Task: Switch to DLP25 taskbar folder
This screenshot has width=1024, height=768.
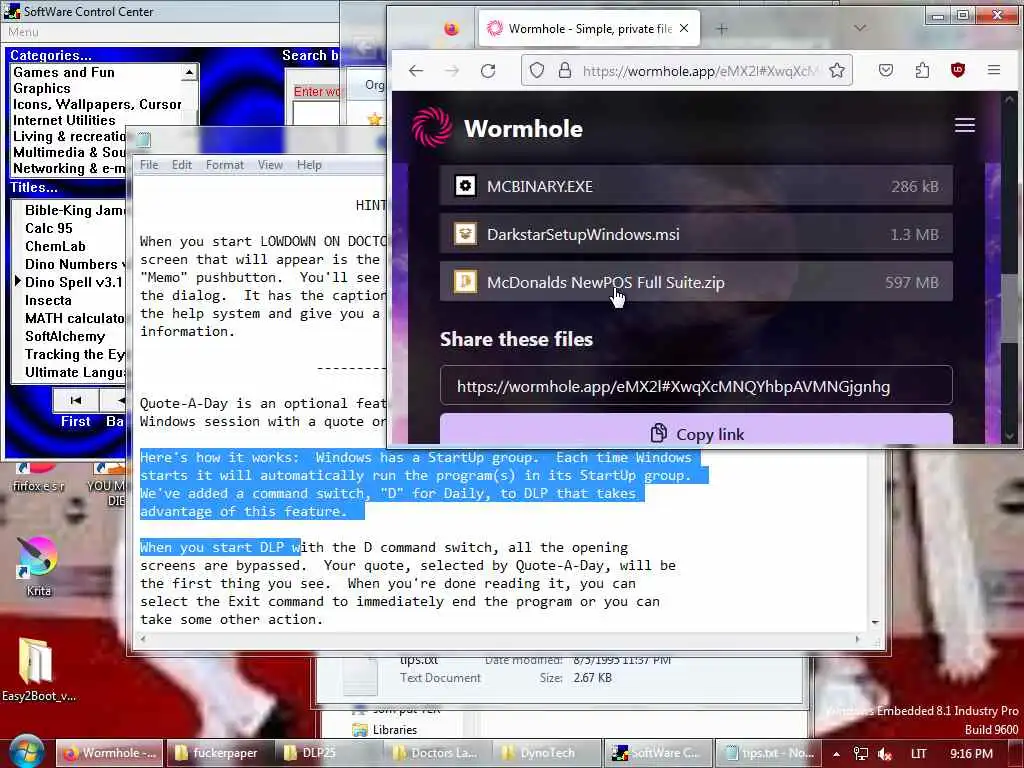Action: pyautogui.click(x=328, y=753)
